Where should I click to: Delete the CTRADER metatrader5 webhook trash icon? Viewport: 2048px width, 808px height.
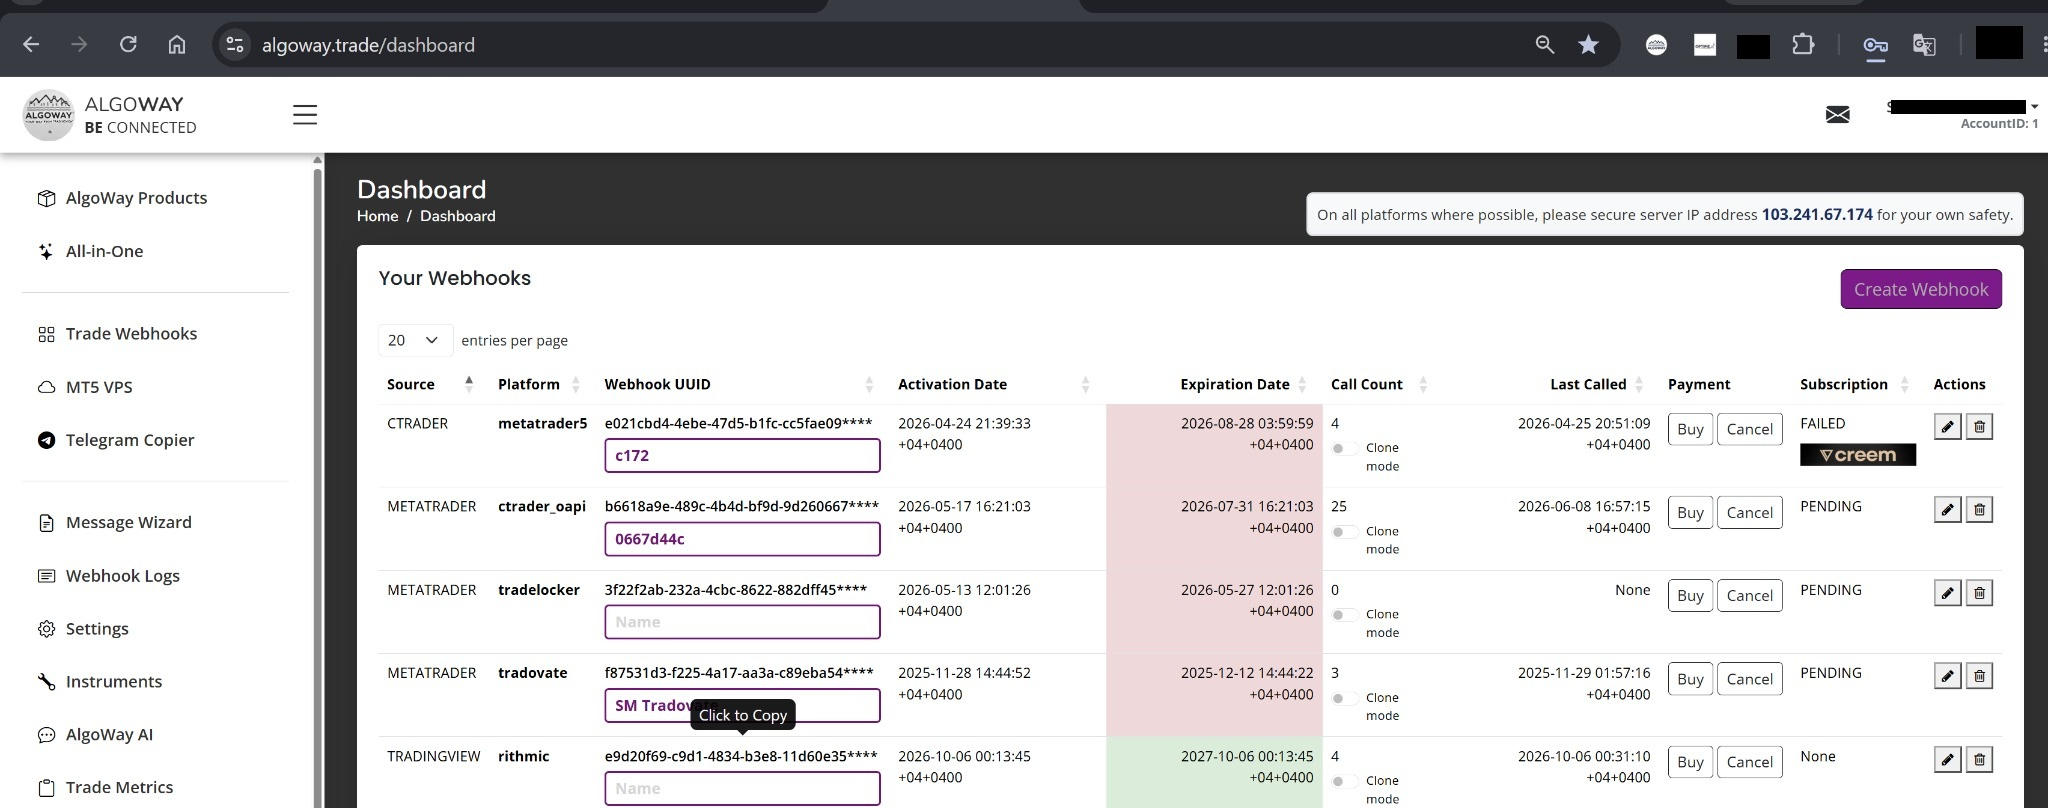(1979, 427)
